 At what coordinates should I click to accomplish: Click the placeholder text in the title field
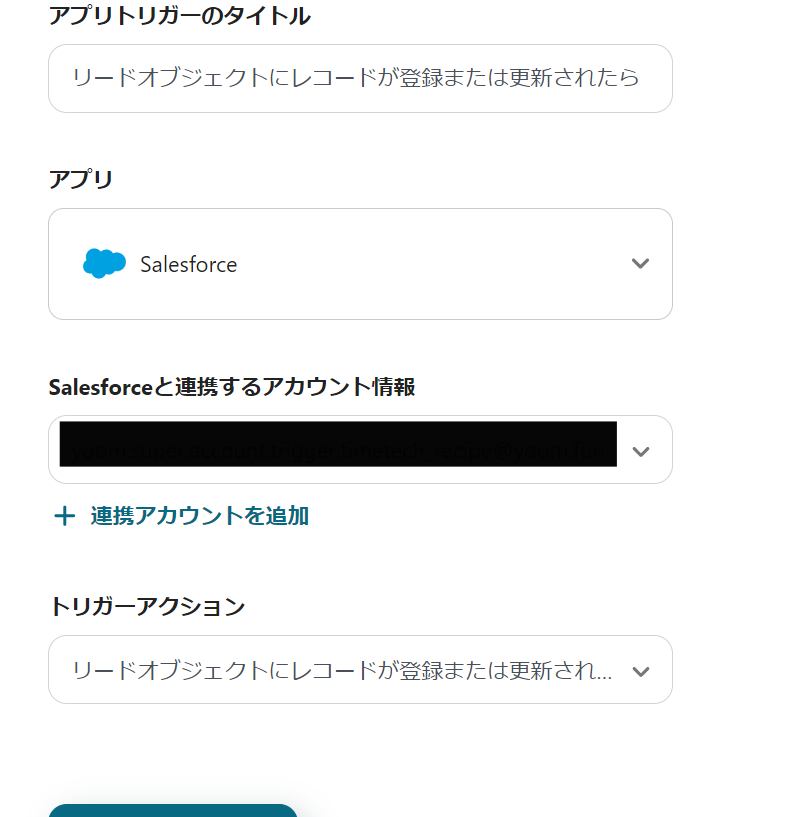(355, 78)
